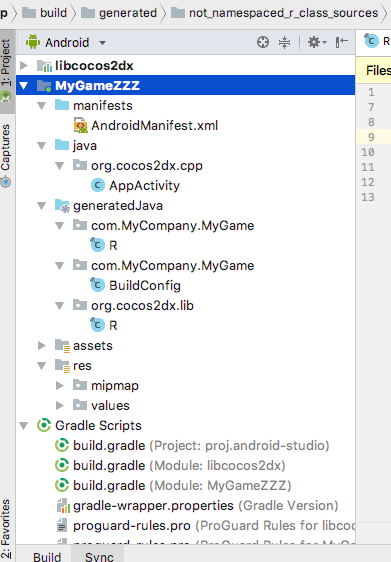The image size is (391, 562).
Task: Select R under the first com.MyCompany.MyGame package
Action: click(113, 246)
